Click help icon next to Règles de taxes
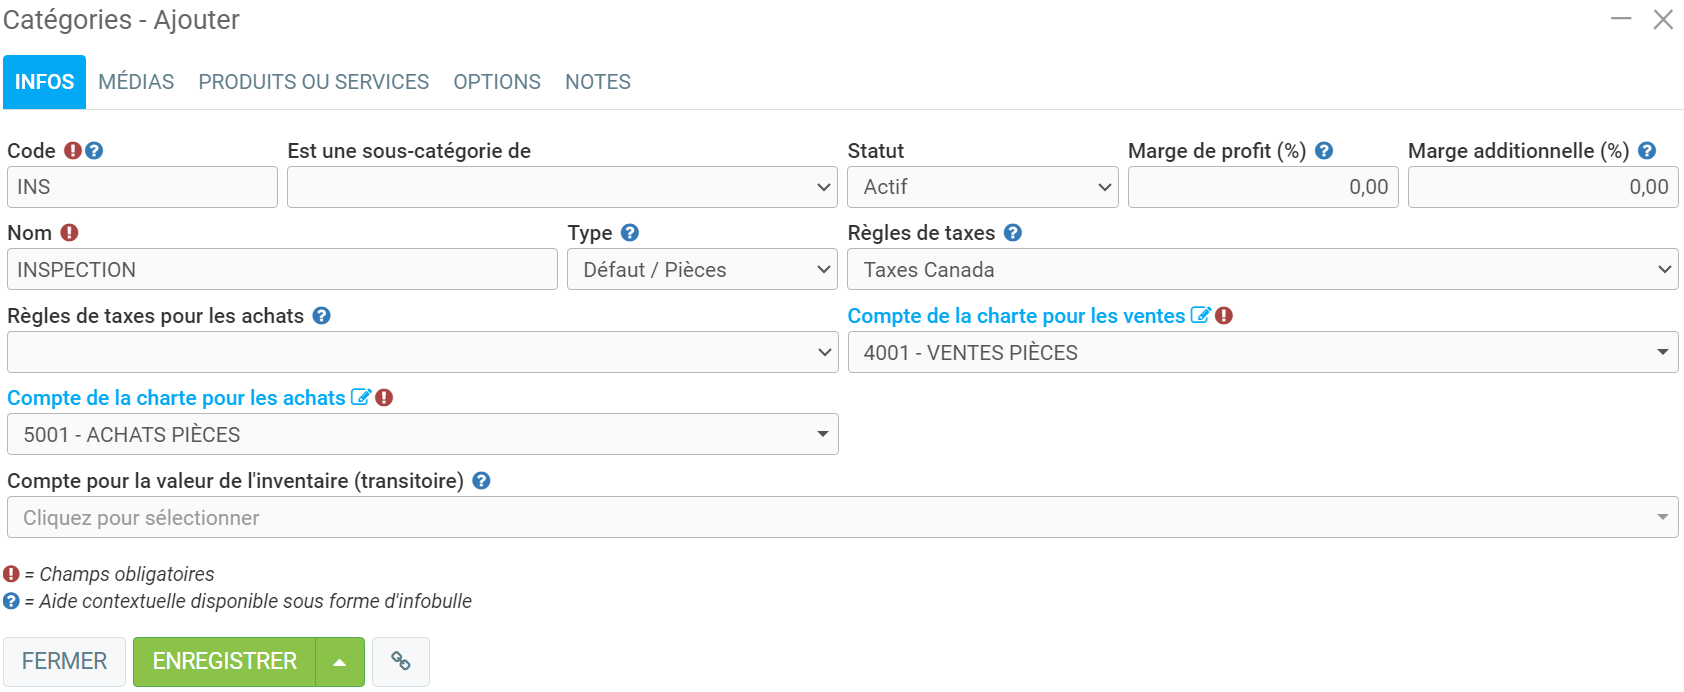The image size is (1684, 692). click(1013, 233)
